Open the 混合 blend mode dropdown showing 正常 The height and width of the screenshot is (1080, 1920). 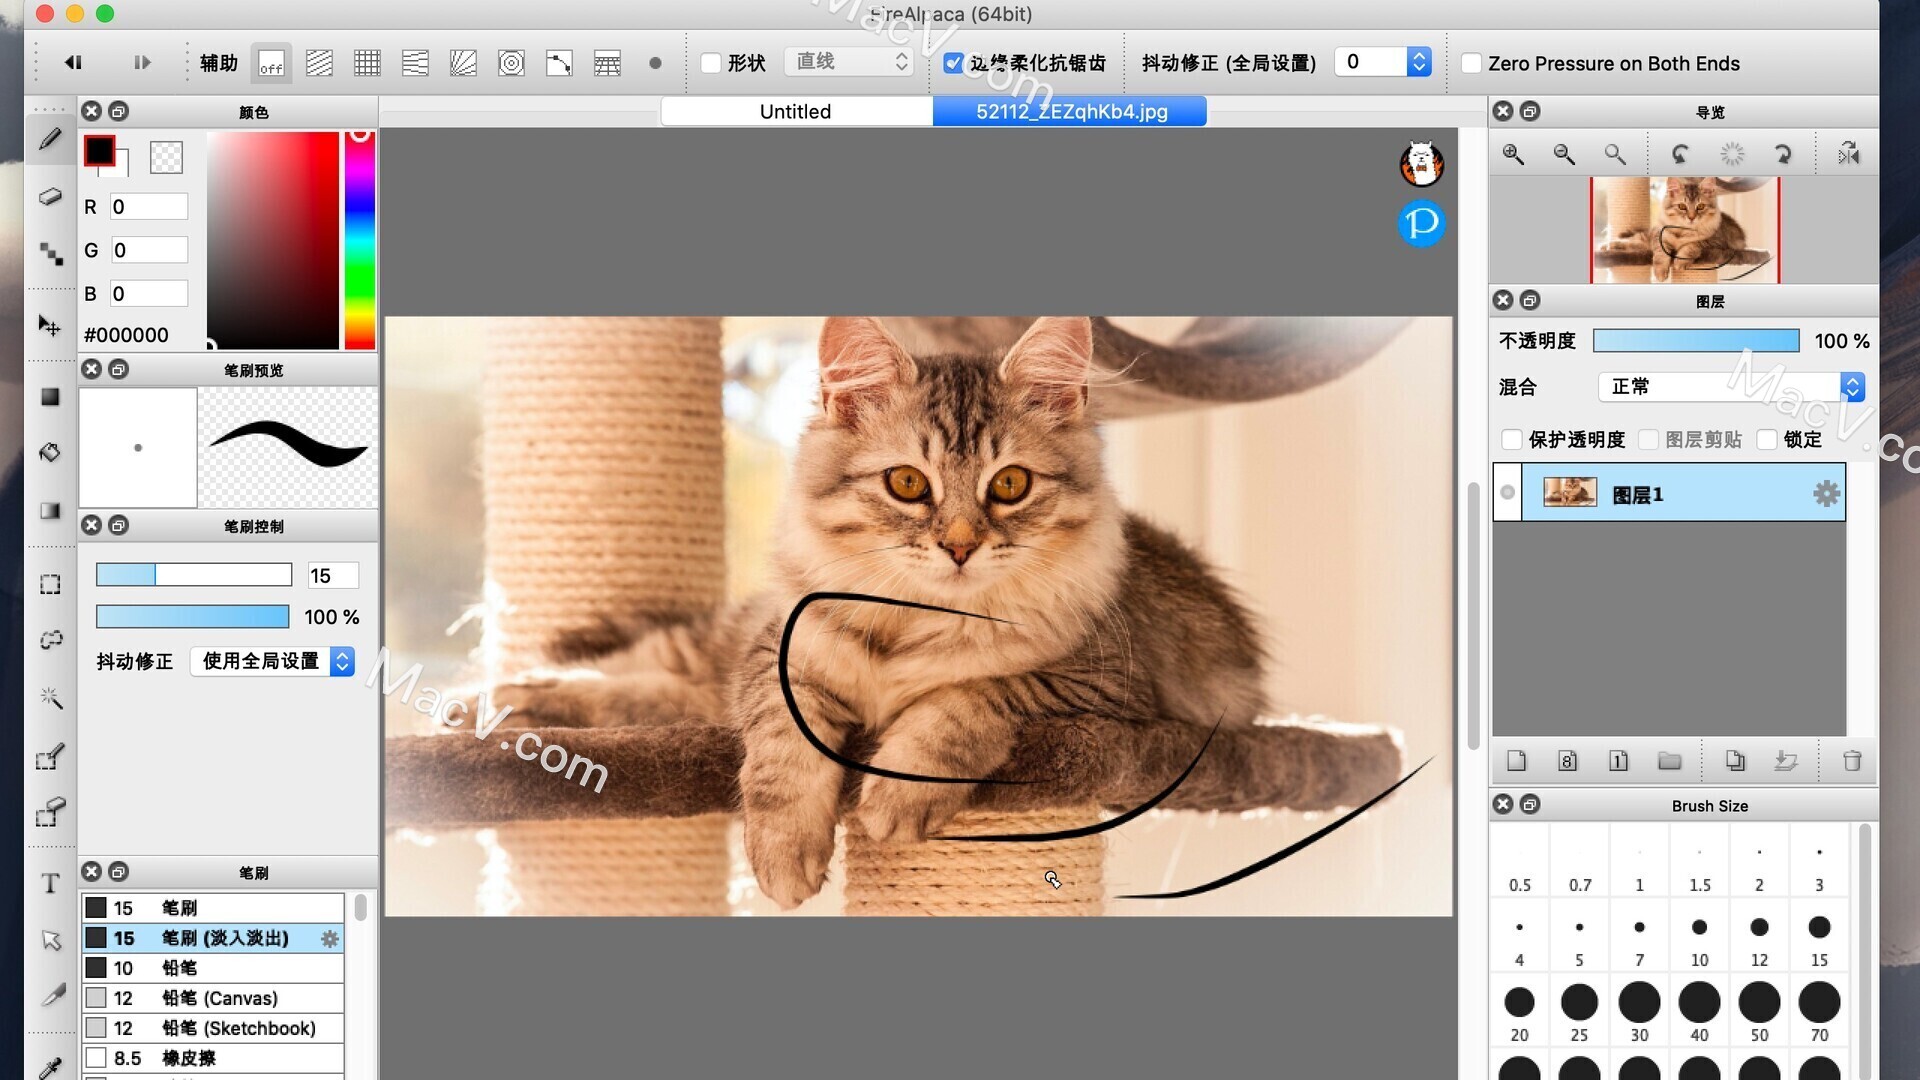point(1730,387)
